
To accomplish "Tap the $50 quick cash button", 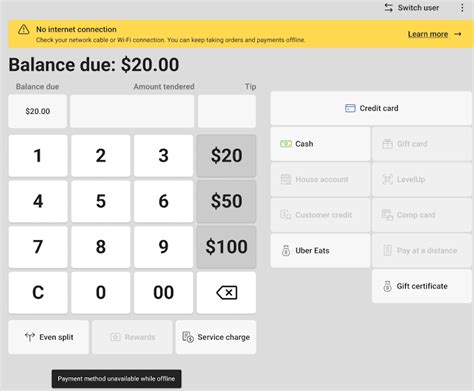I will click(226, 201).
